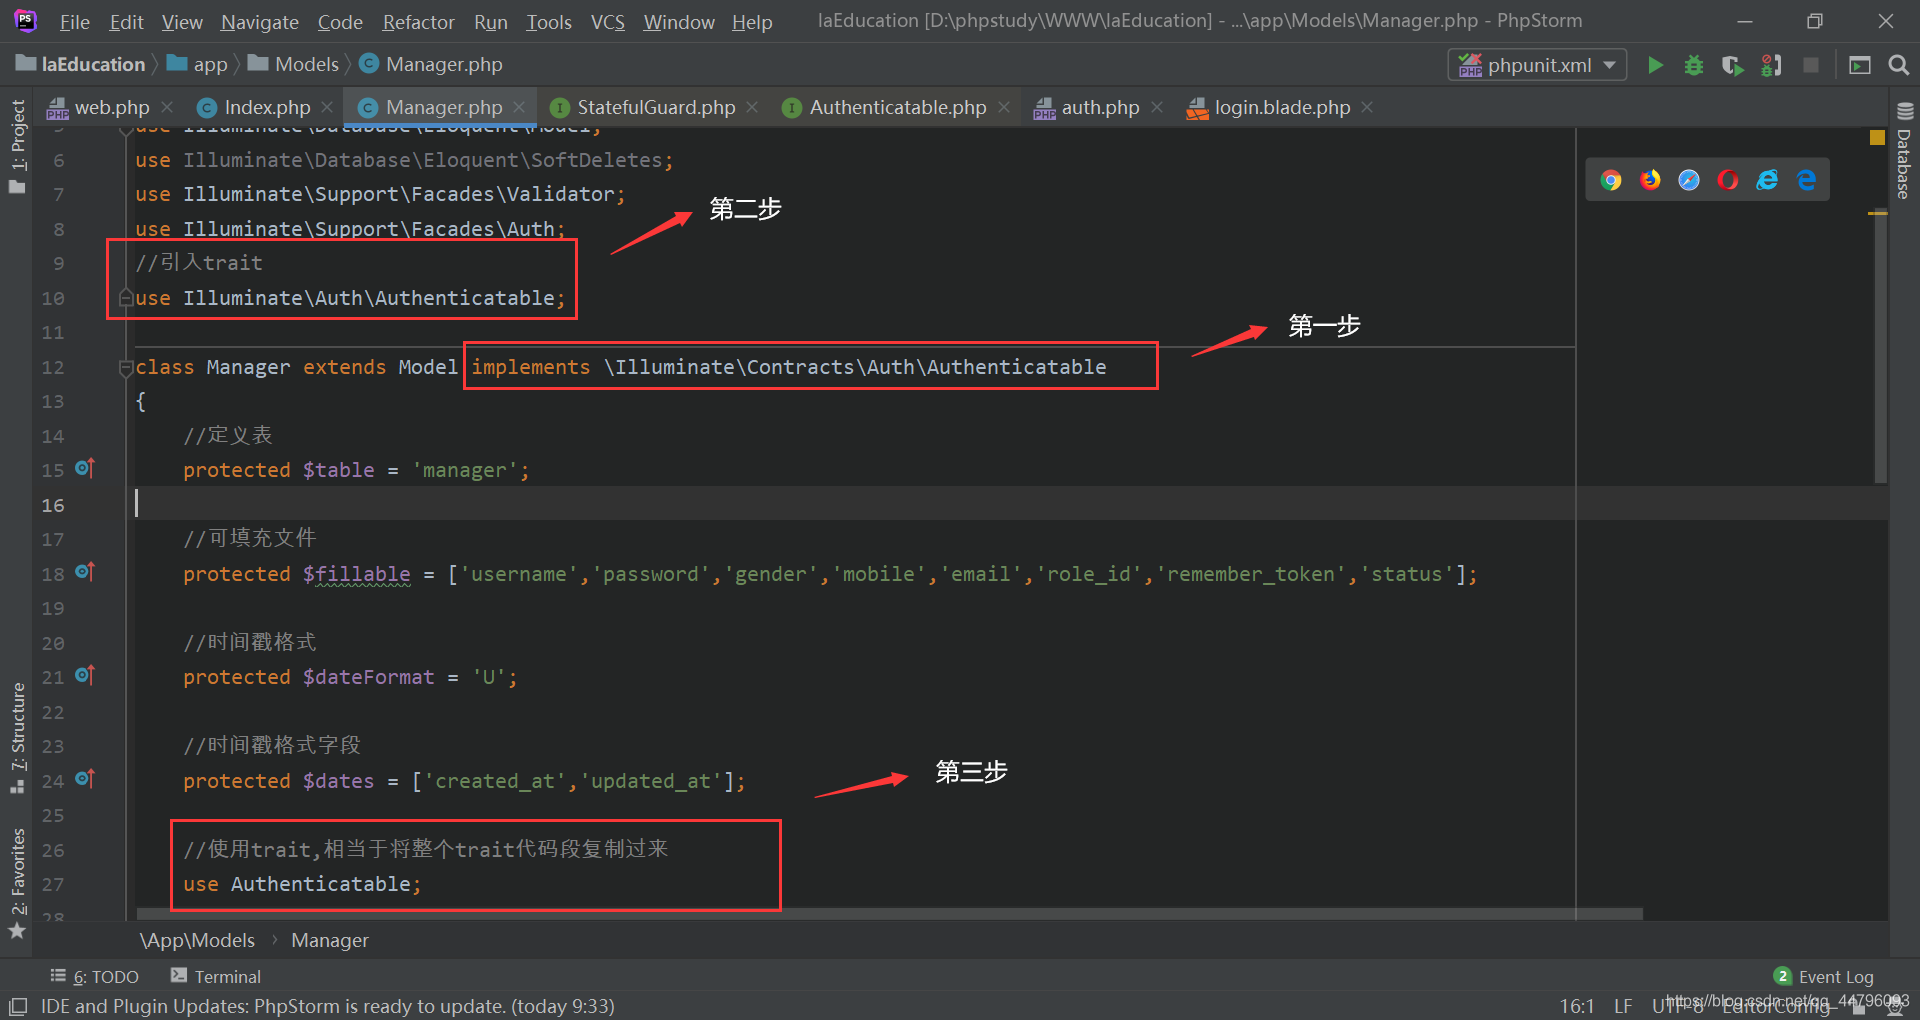
Task: Open the project structure toolbar icon
Action: click(x=1860, y=65)
